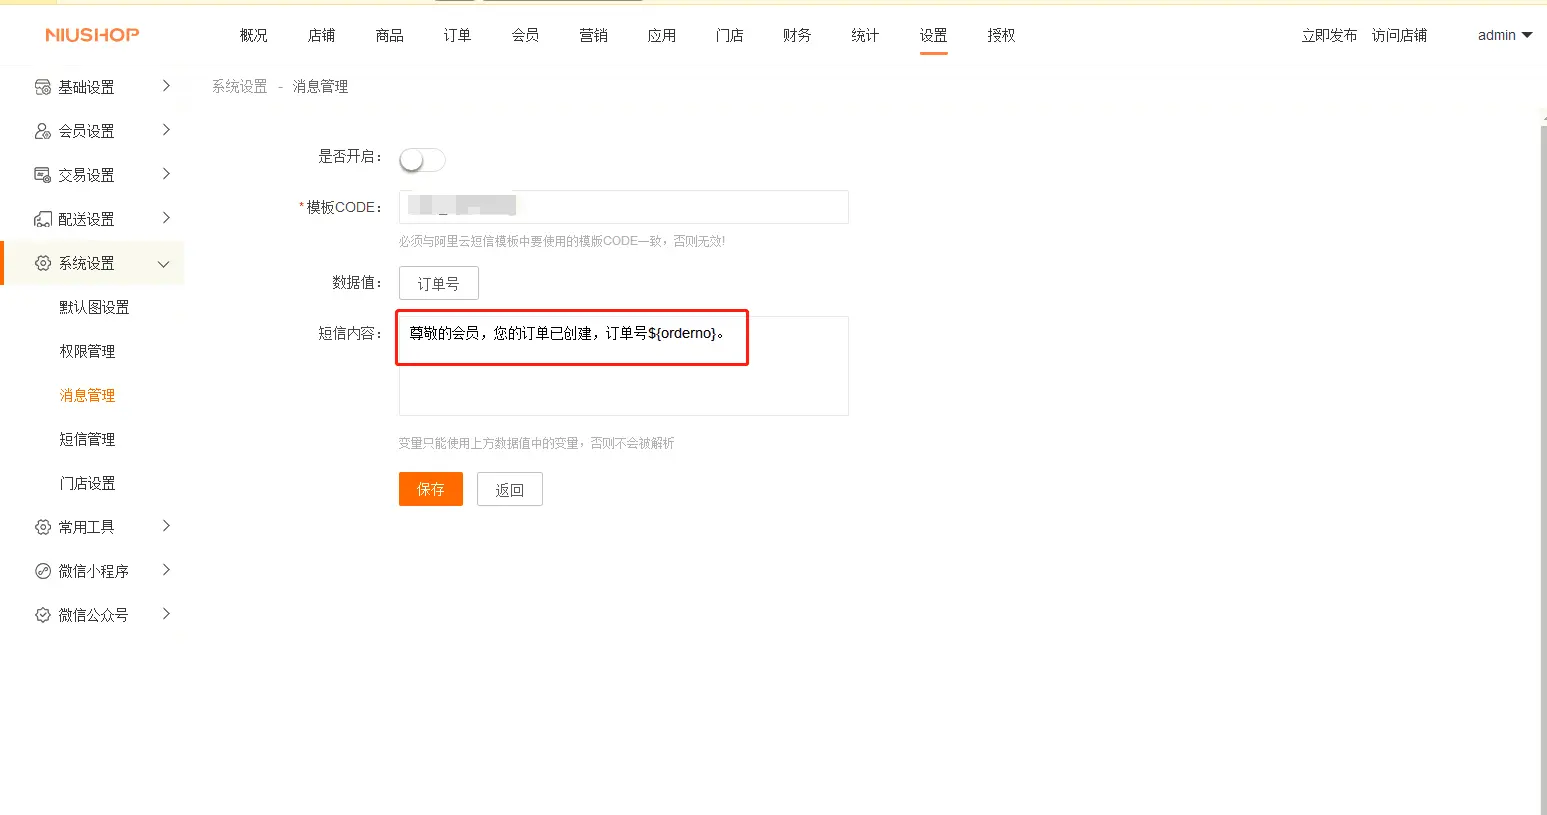Click the 常用工具 sidebar icon
Image resolution: width=1547 pixels, height=815 pixels.
(x=42, y=527)
